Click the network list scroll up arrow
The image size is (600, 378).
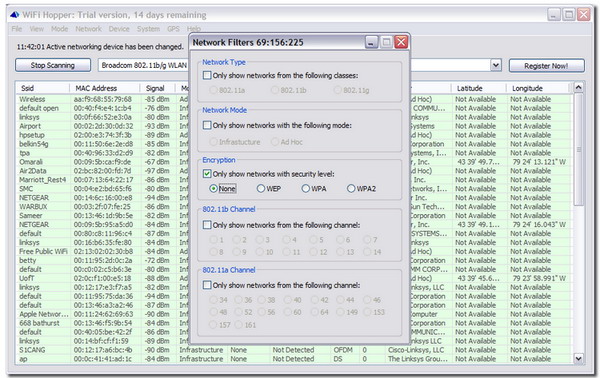point(578,88)
